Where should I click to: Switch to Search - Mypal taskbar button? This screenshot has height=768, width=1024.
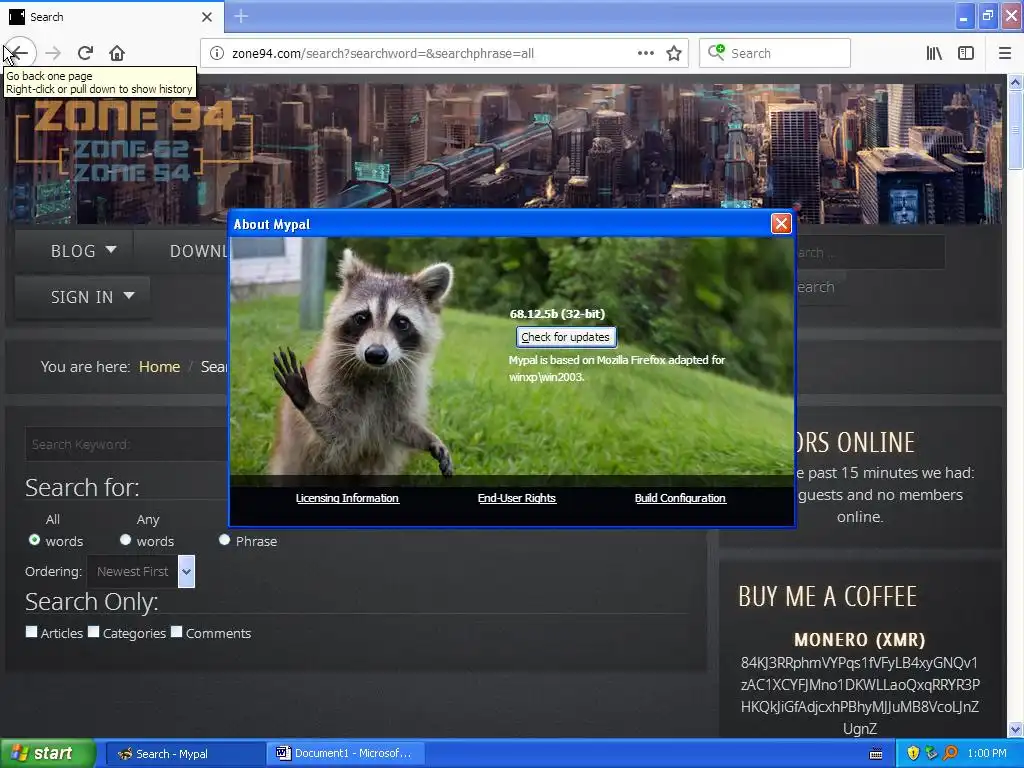(185, 754)
